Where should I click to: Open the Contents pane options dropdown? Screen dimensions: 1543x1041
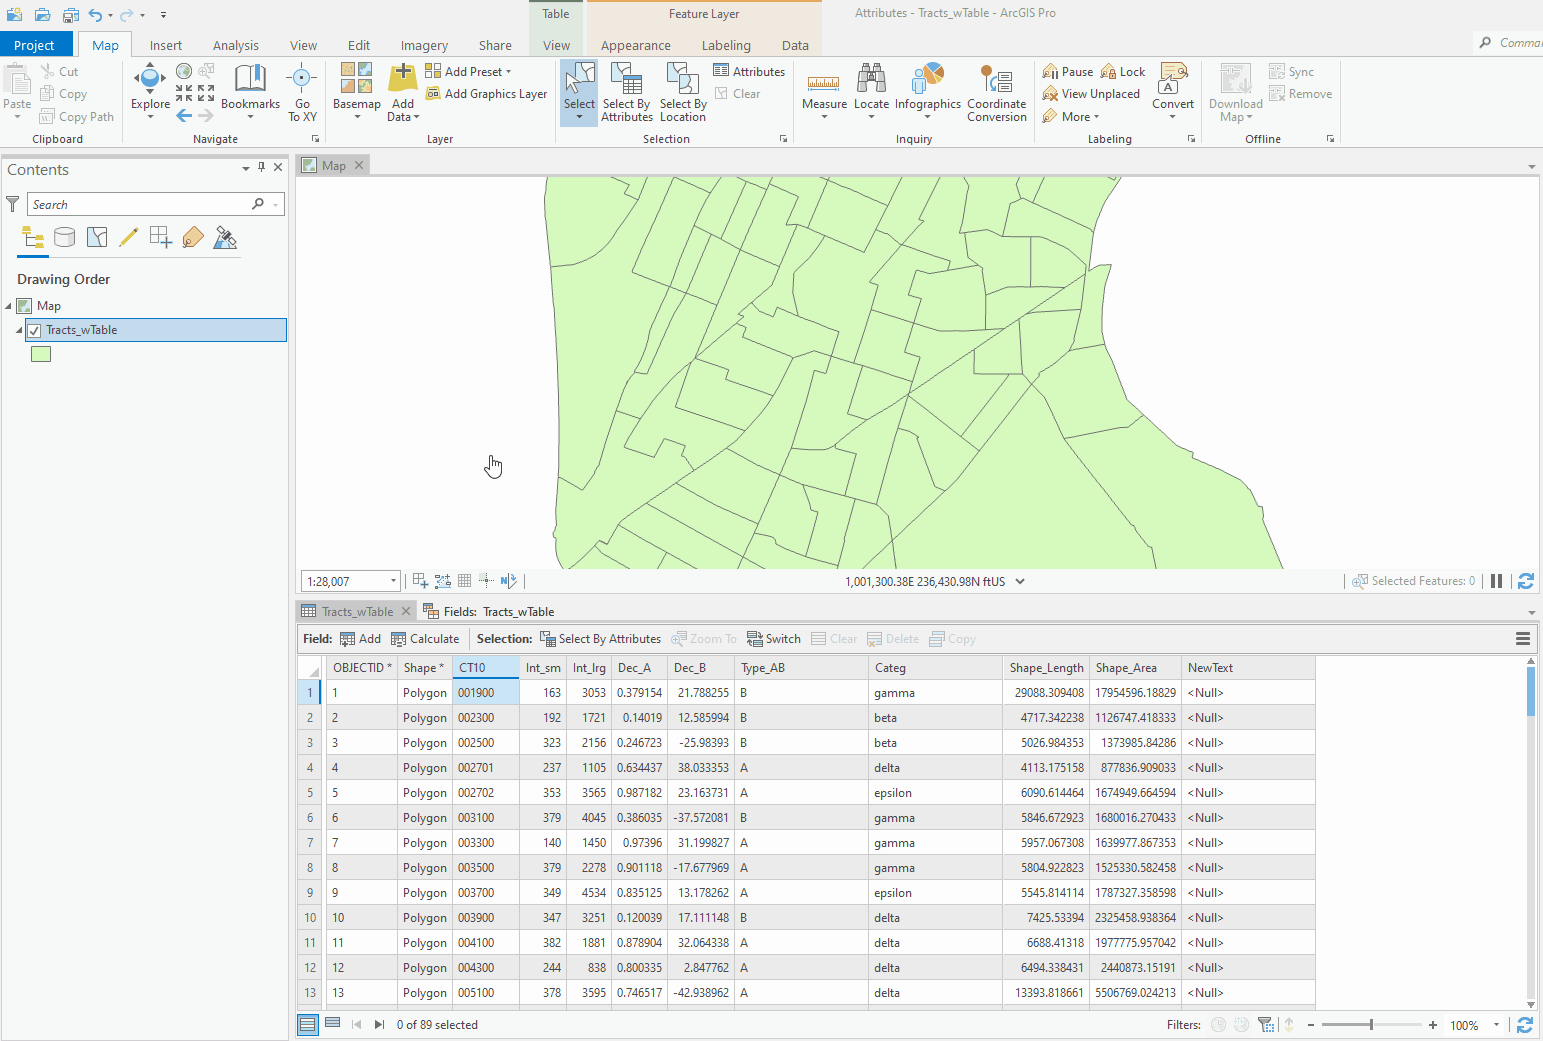pos(246,168)
